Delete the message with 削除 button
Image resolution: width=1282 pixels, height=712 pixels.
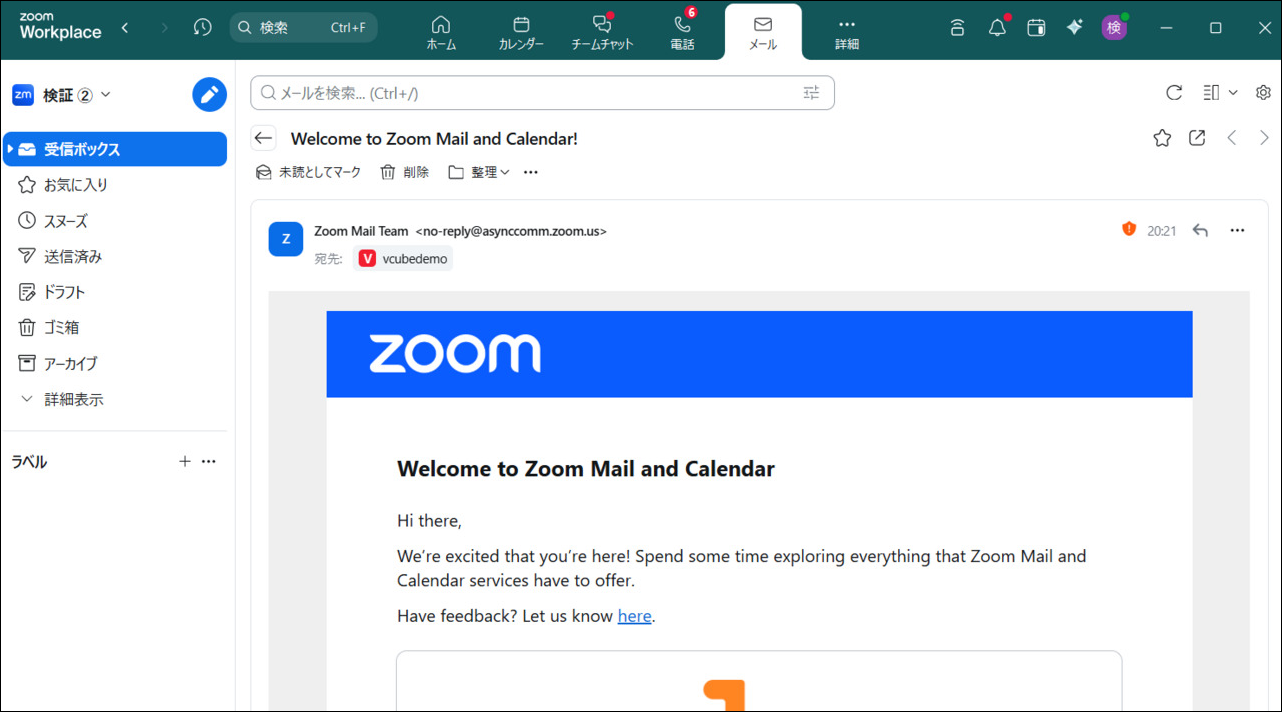405,172
